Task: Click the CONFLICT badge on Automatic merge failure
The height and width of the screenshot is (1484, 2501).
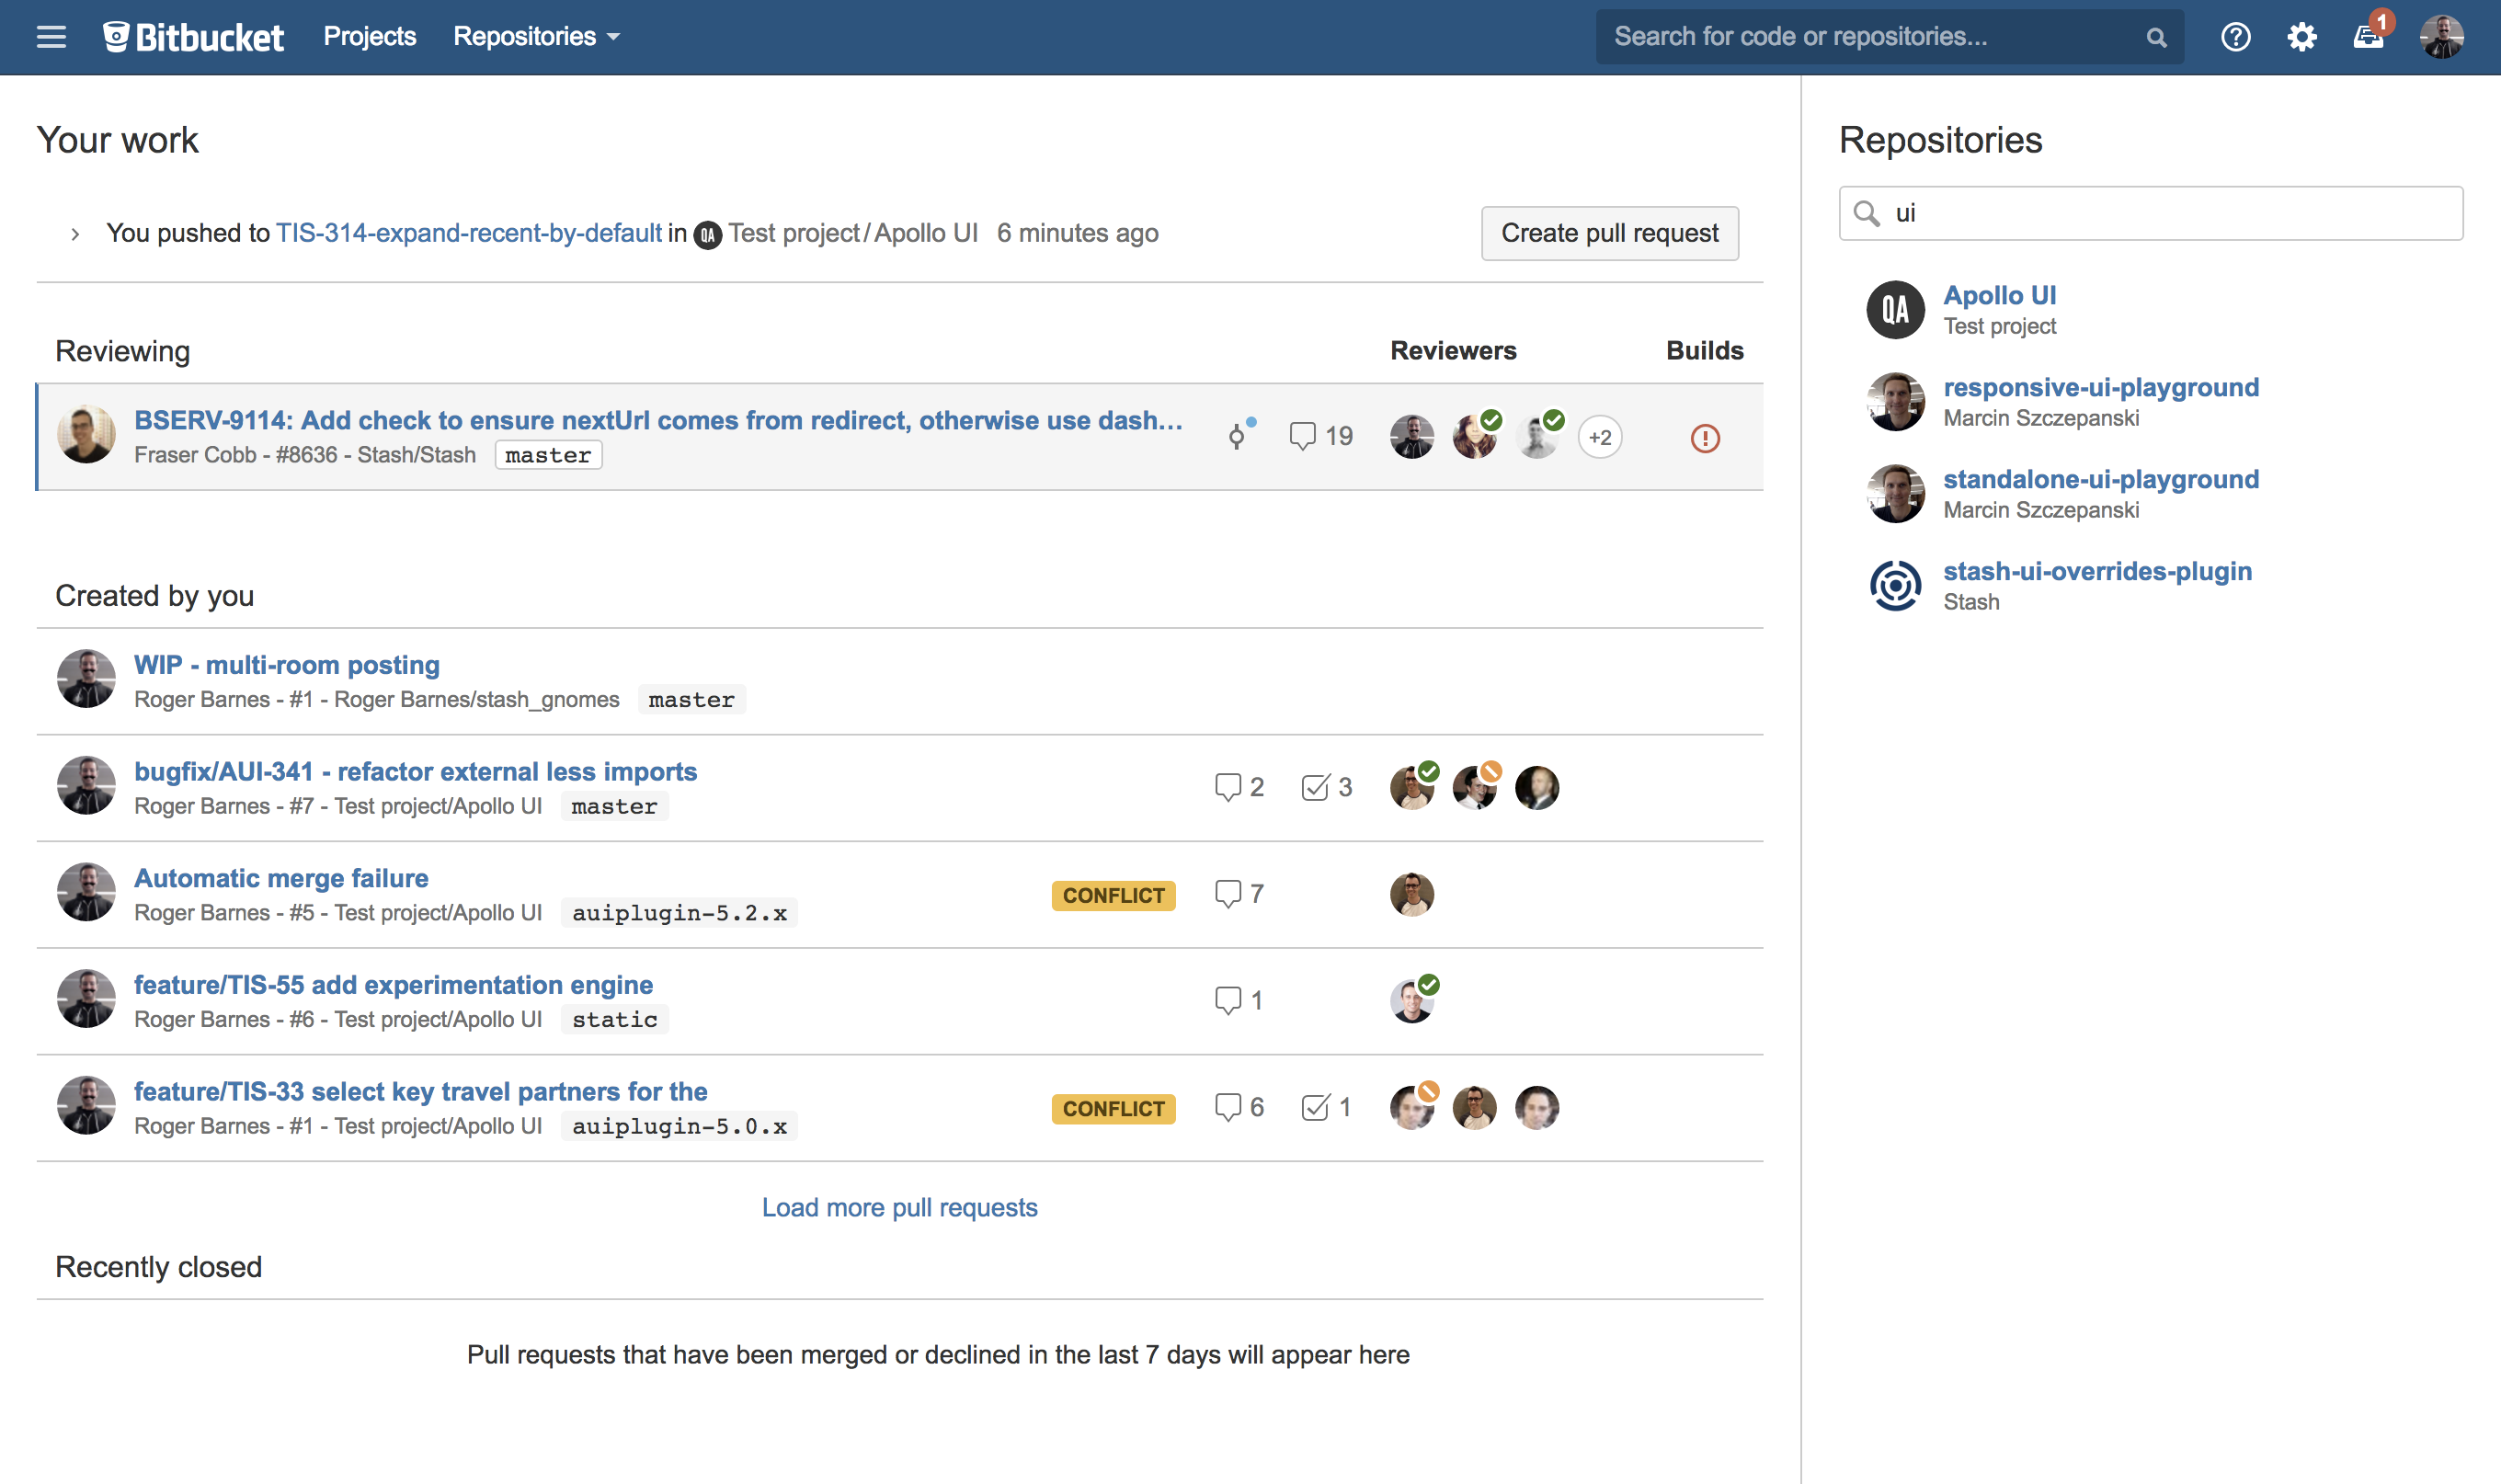Action: (1113, 895)
